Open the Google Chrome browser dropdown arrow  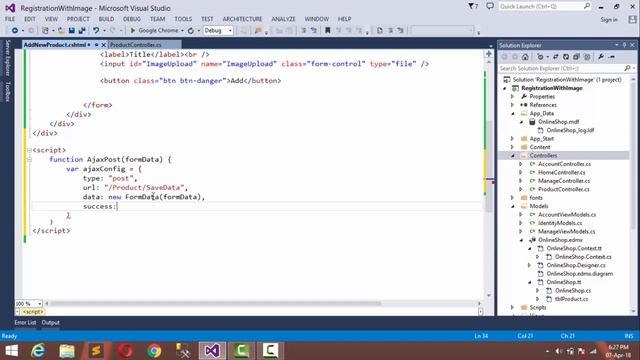(x=182, y=31)
